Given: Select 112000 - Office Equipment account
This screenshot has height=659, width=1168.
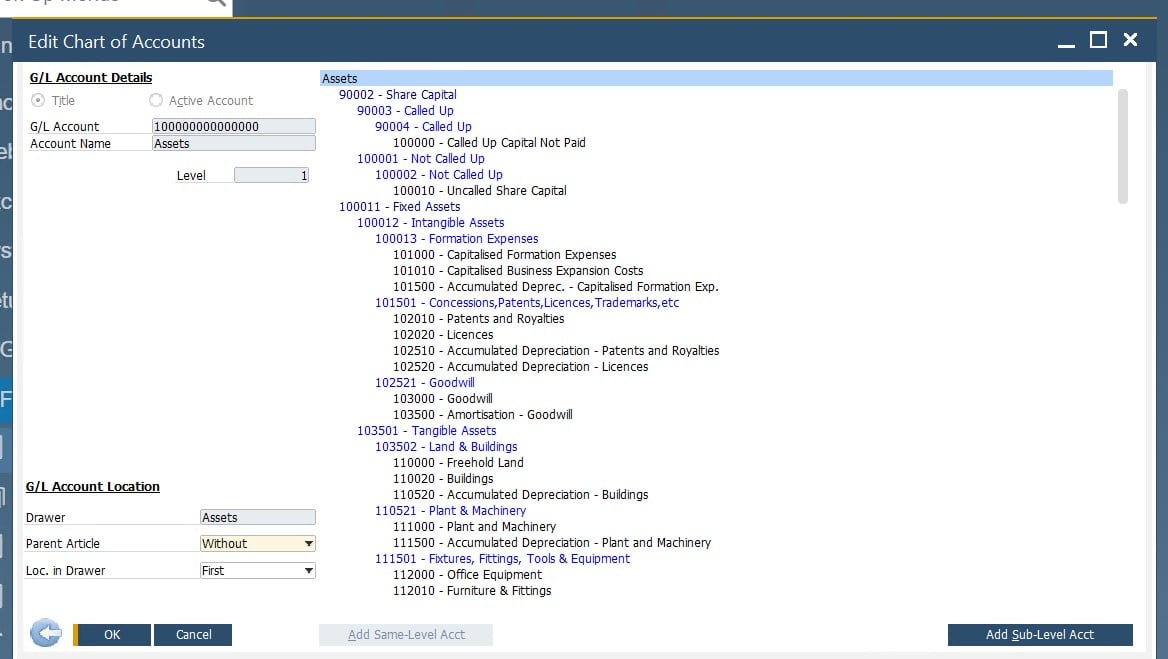Looking at the screenshot, I should tap(467, 575).
